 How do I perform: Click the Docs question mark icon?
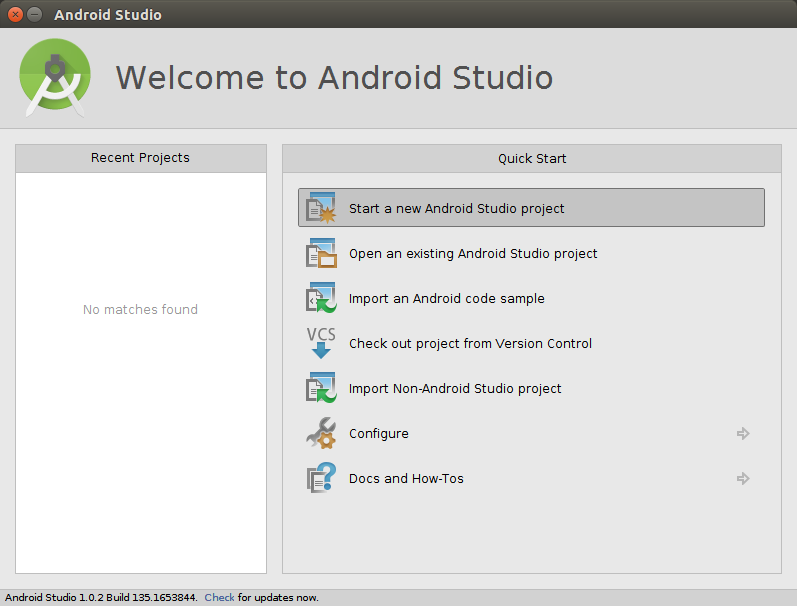click(x=321, y=478)
